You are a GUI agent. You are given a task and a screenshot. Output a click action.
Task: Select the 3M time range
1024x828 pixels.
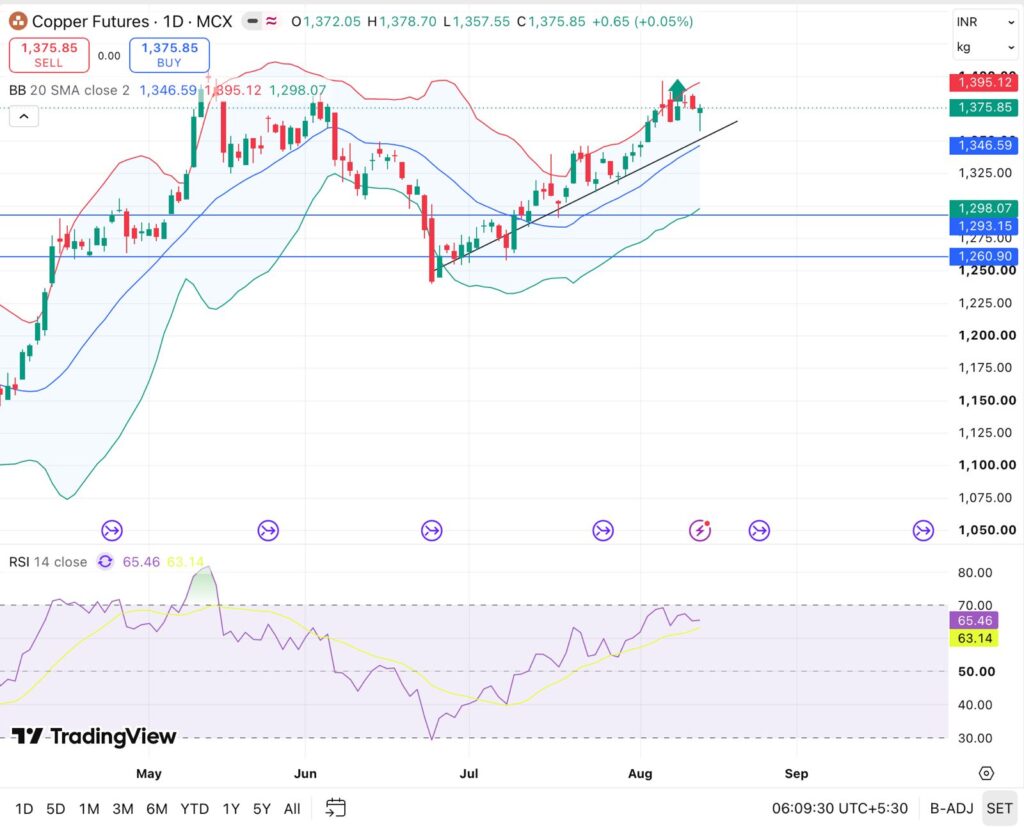pos(123,809)
